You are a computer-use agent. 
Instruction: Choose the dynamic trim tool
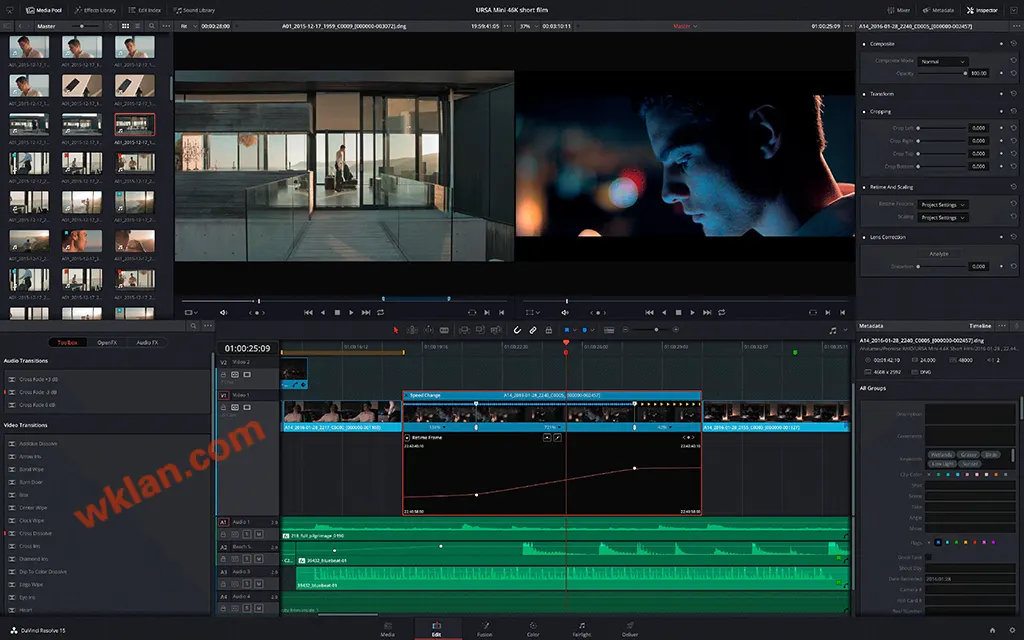[x=428, y=330]
